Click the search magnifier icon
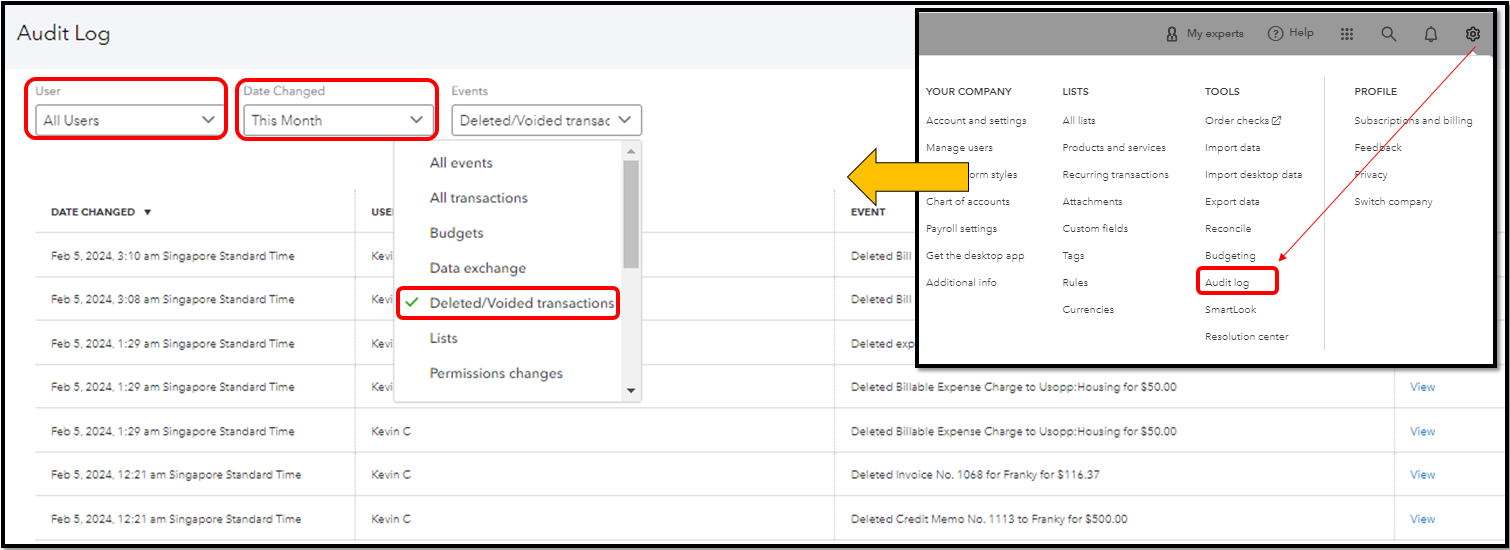Viewport: 1510px width, 550px height. [1389, 34]
